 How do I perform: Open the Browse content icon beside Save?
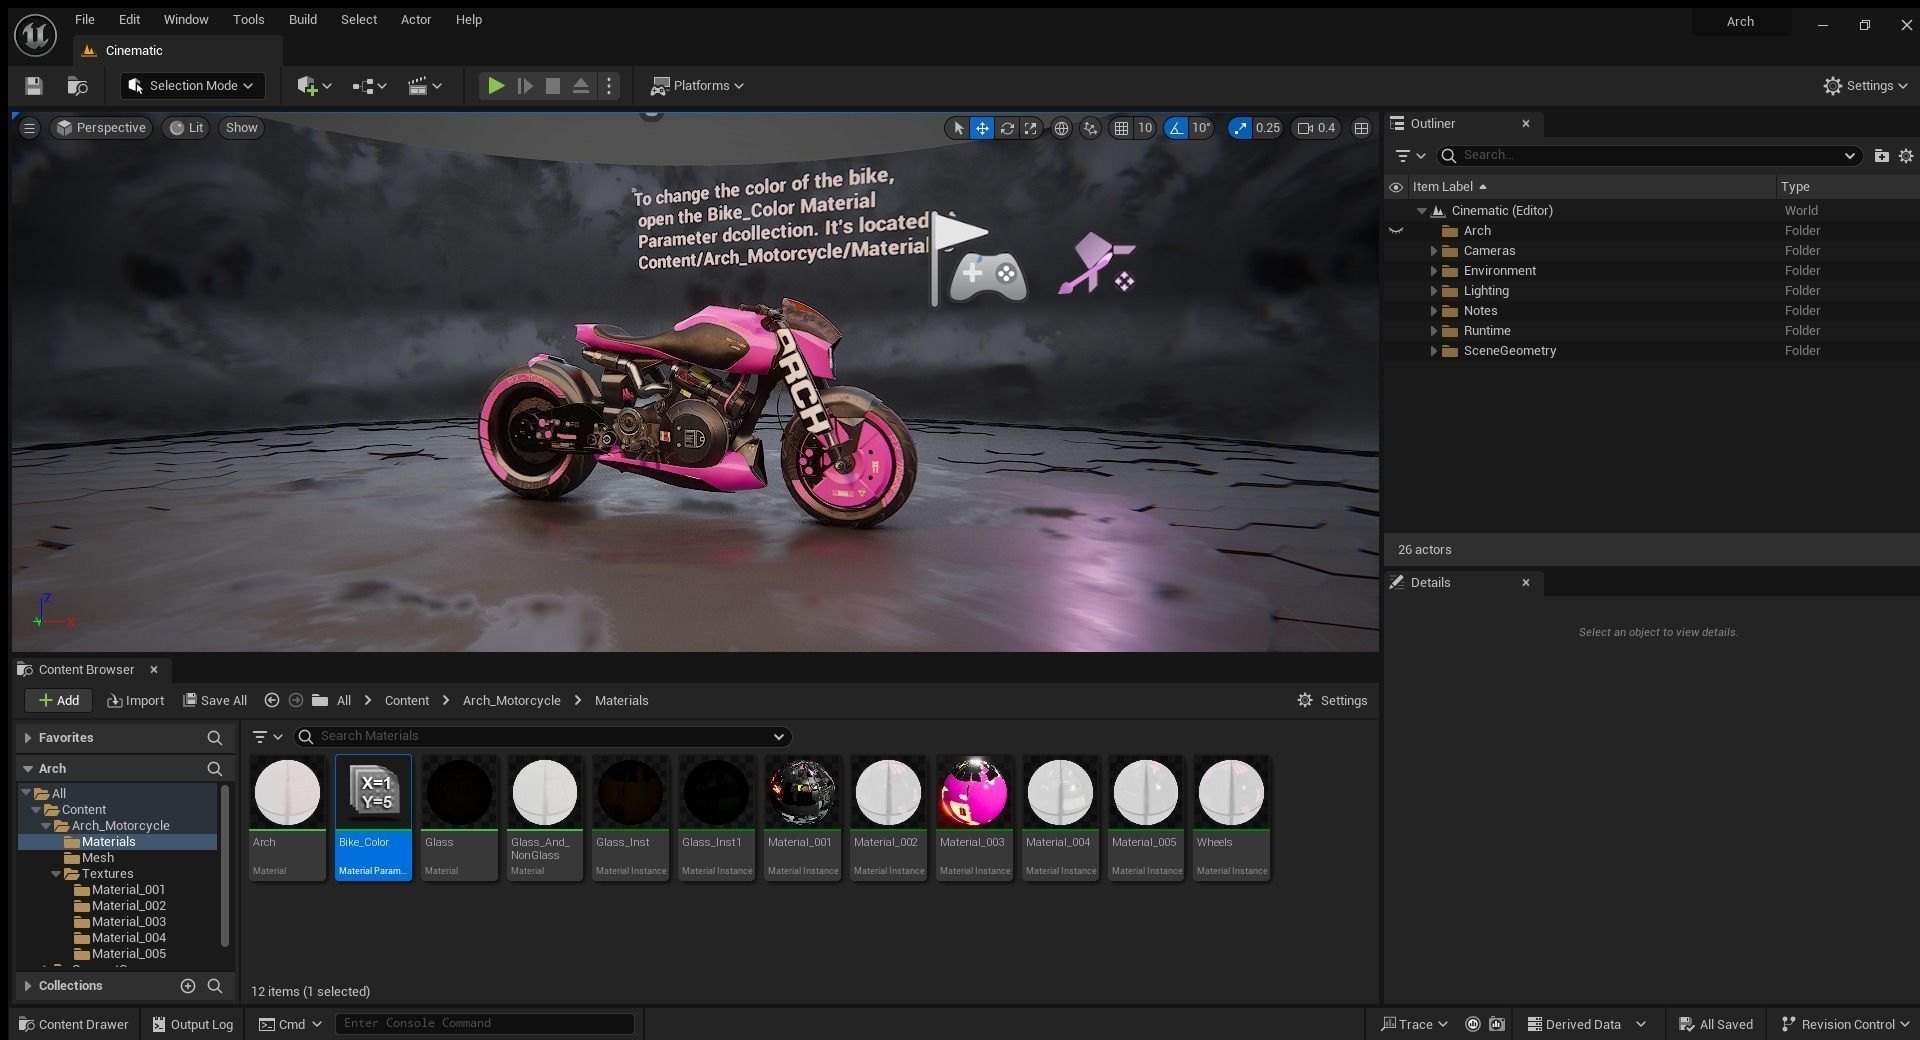pyautogui.click(x=77, y=86)
